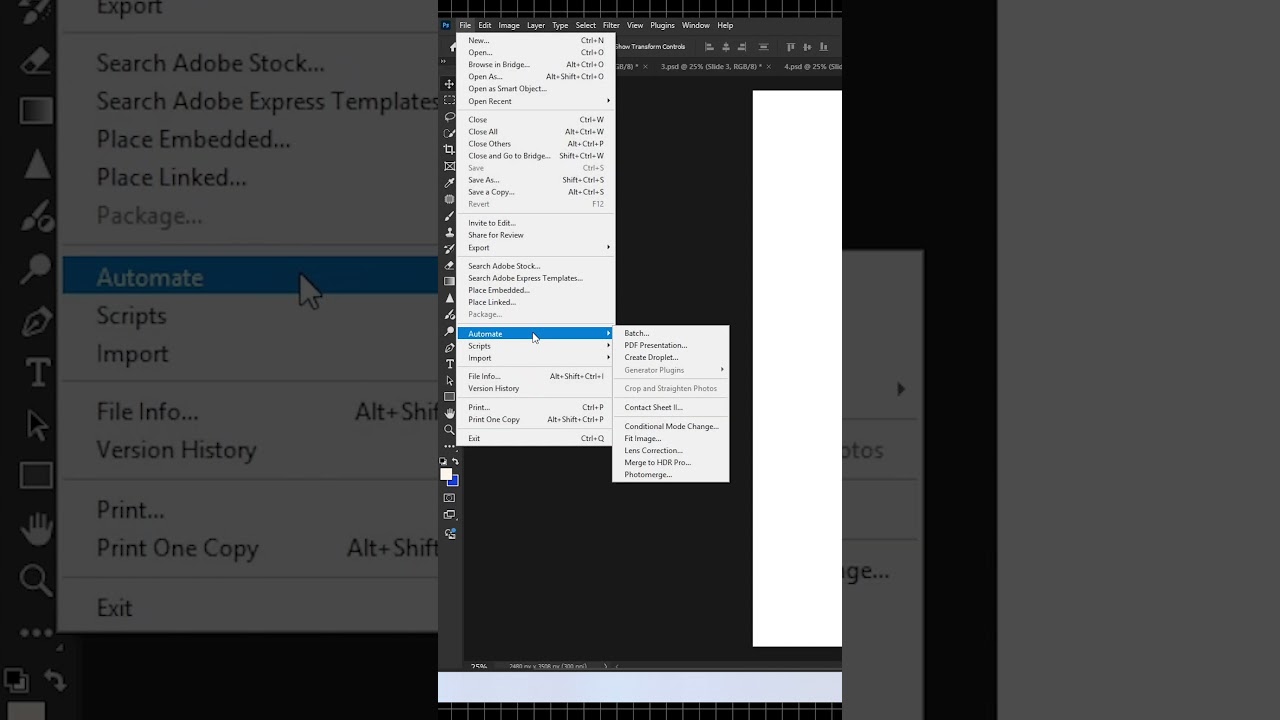Choose PDF Presentation... from submenu
This screenshot has width=1280, height=720.
point(671,345)
